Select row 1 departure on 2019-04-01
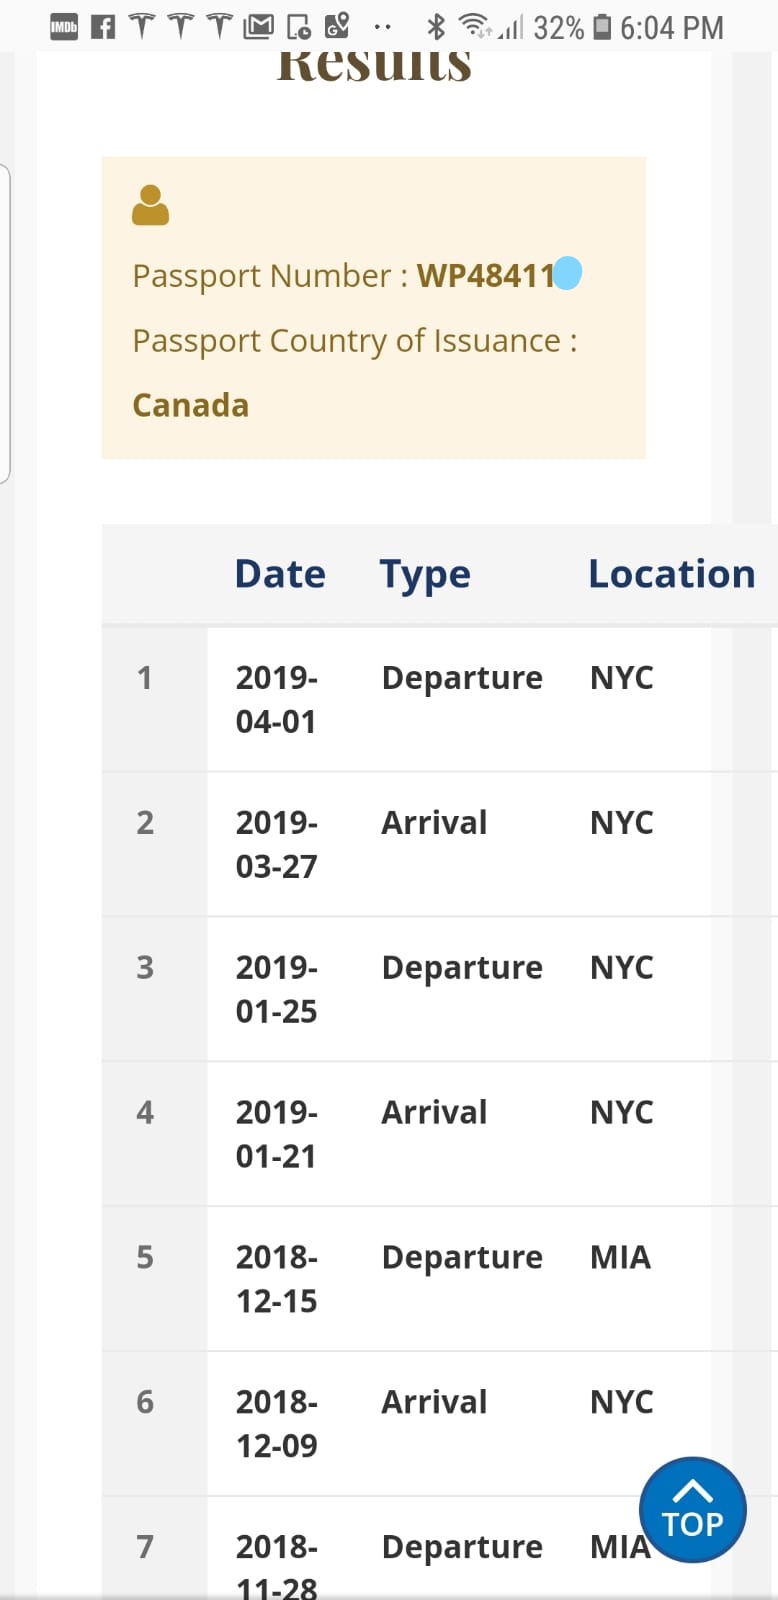The width and height of the screenshot is (778, 1600). click(x=440, y=699)
